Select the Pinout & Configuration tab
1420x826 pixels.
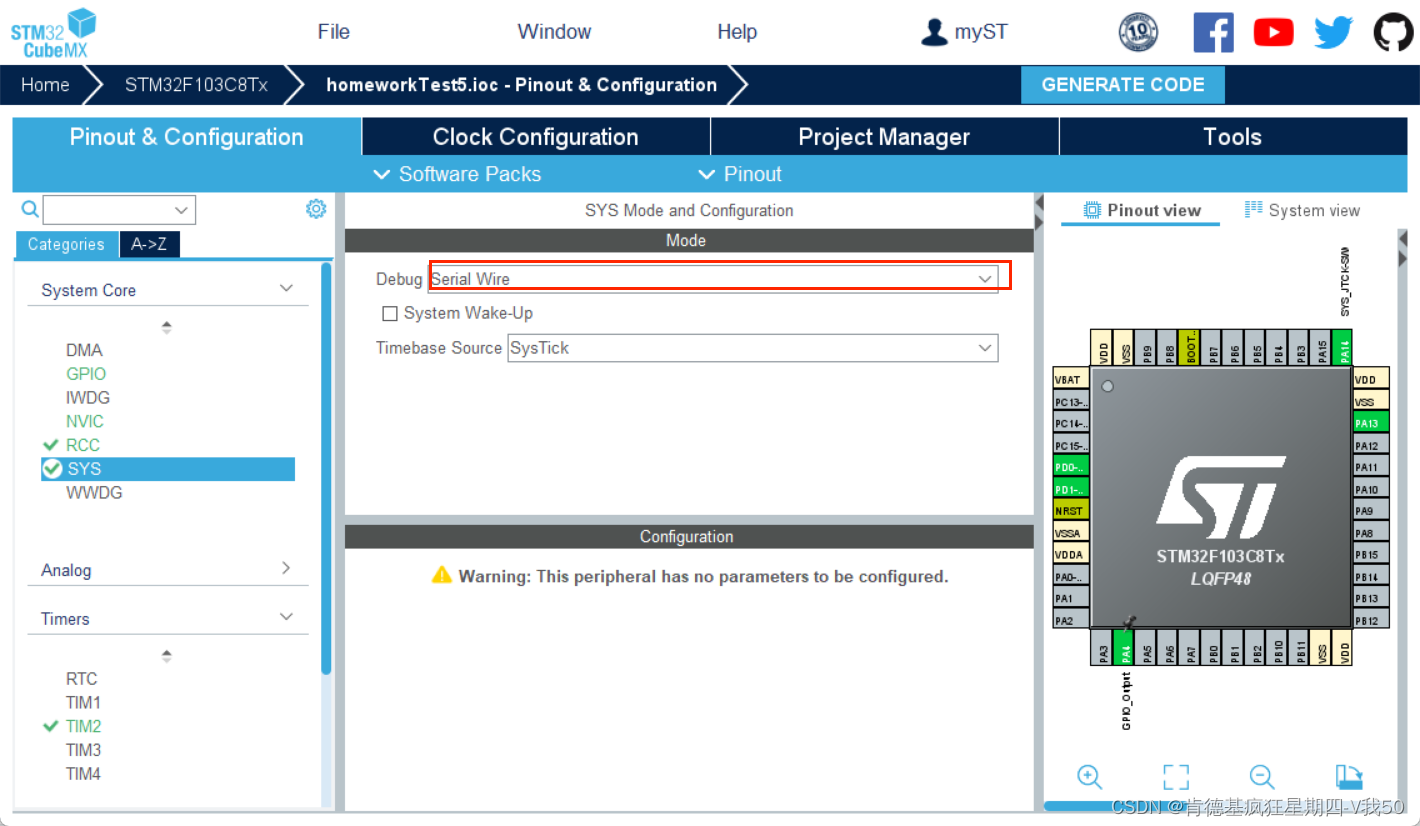pyautogui.click(x=186, y=137)
